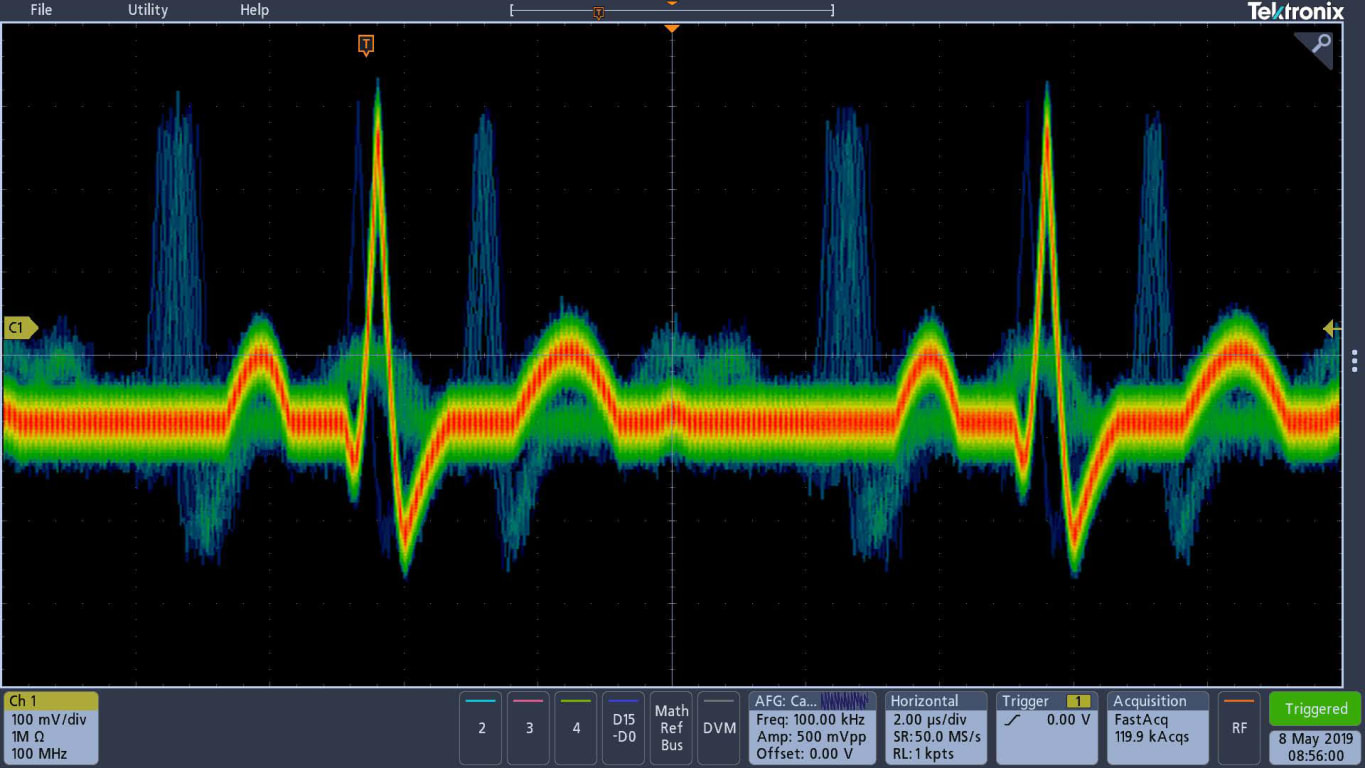Image resolution: width=1365 pixels, height=768 pixels.
Task: Open the AFG generator settings badge
Action: tap(812, 728)
